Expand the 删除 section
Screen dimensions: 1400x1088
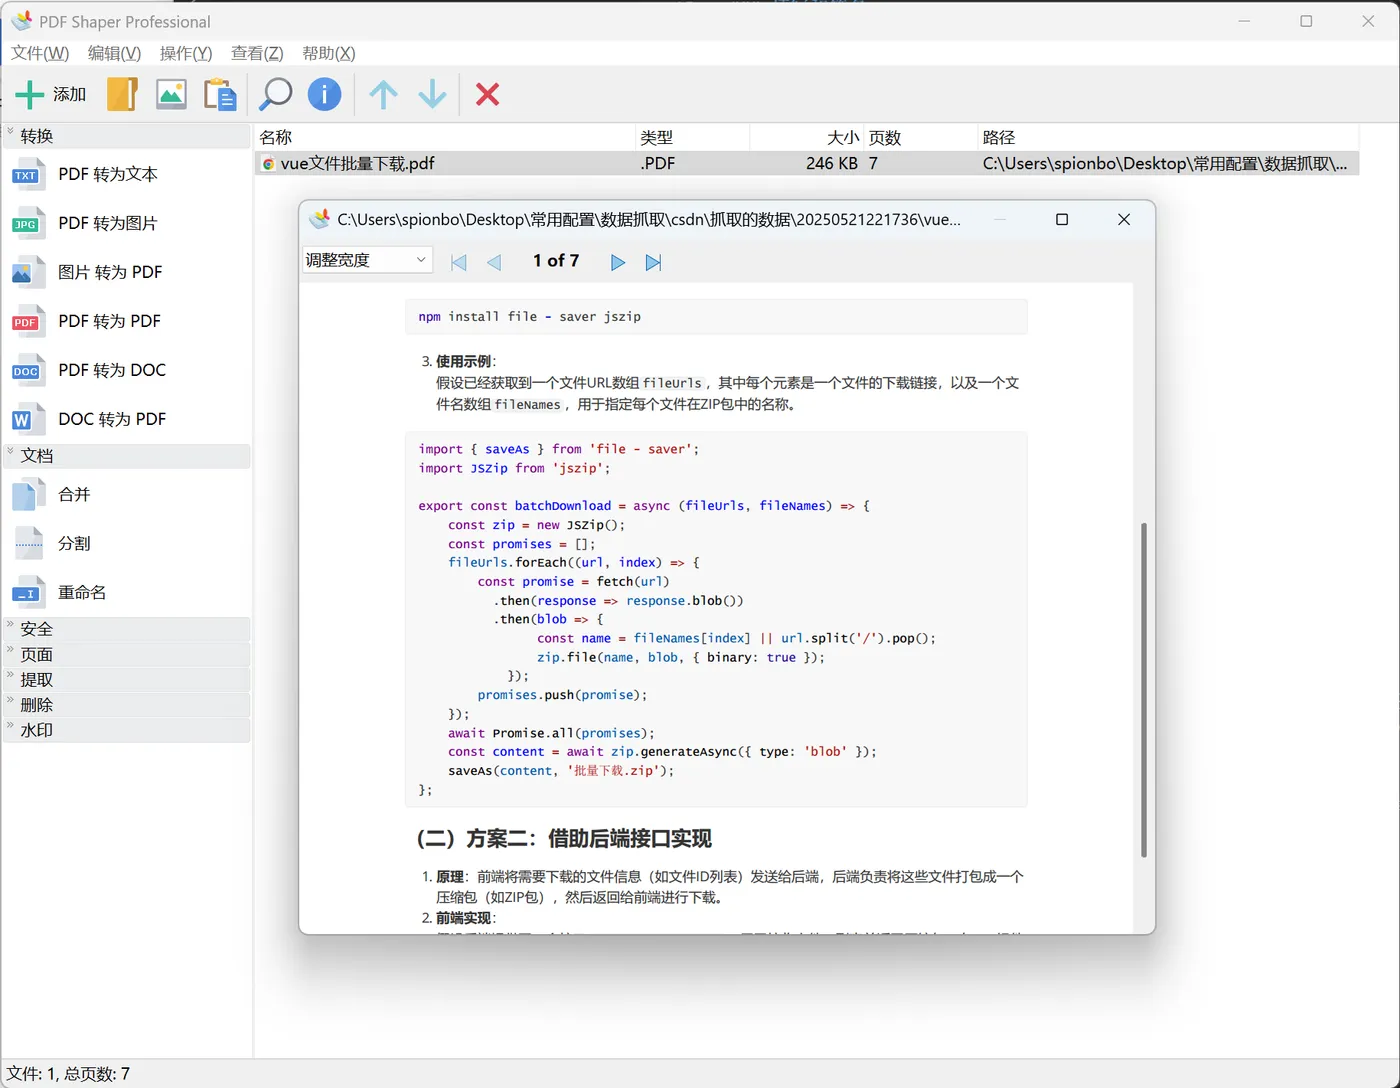(x=127, y=705)
